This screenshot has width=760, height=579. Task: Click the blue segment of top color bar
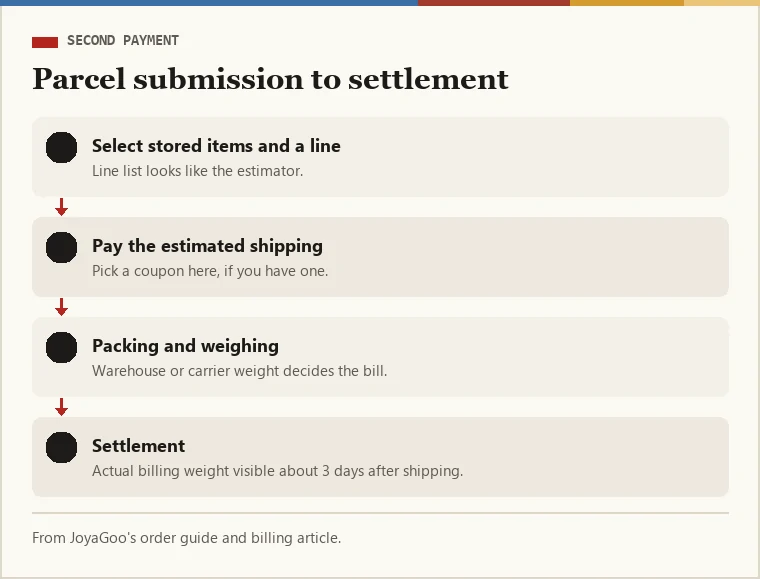coord(209,3)
